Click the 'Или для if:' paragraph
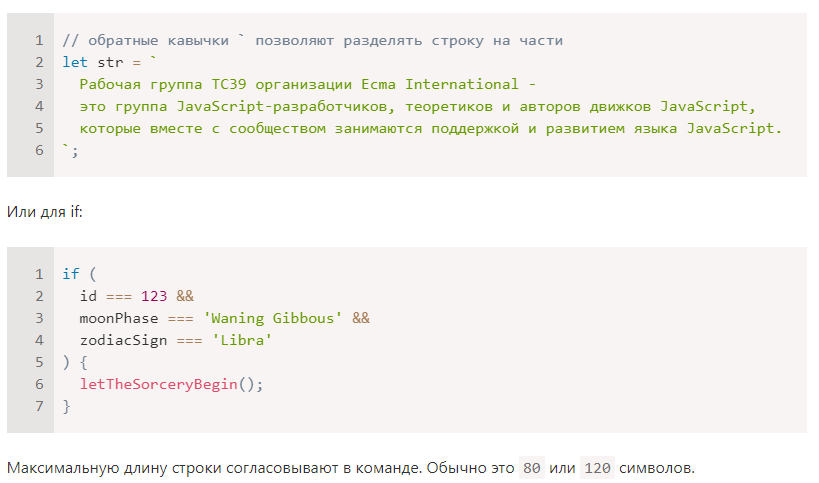819x483 pixels. [x=45, y=212]
